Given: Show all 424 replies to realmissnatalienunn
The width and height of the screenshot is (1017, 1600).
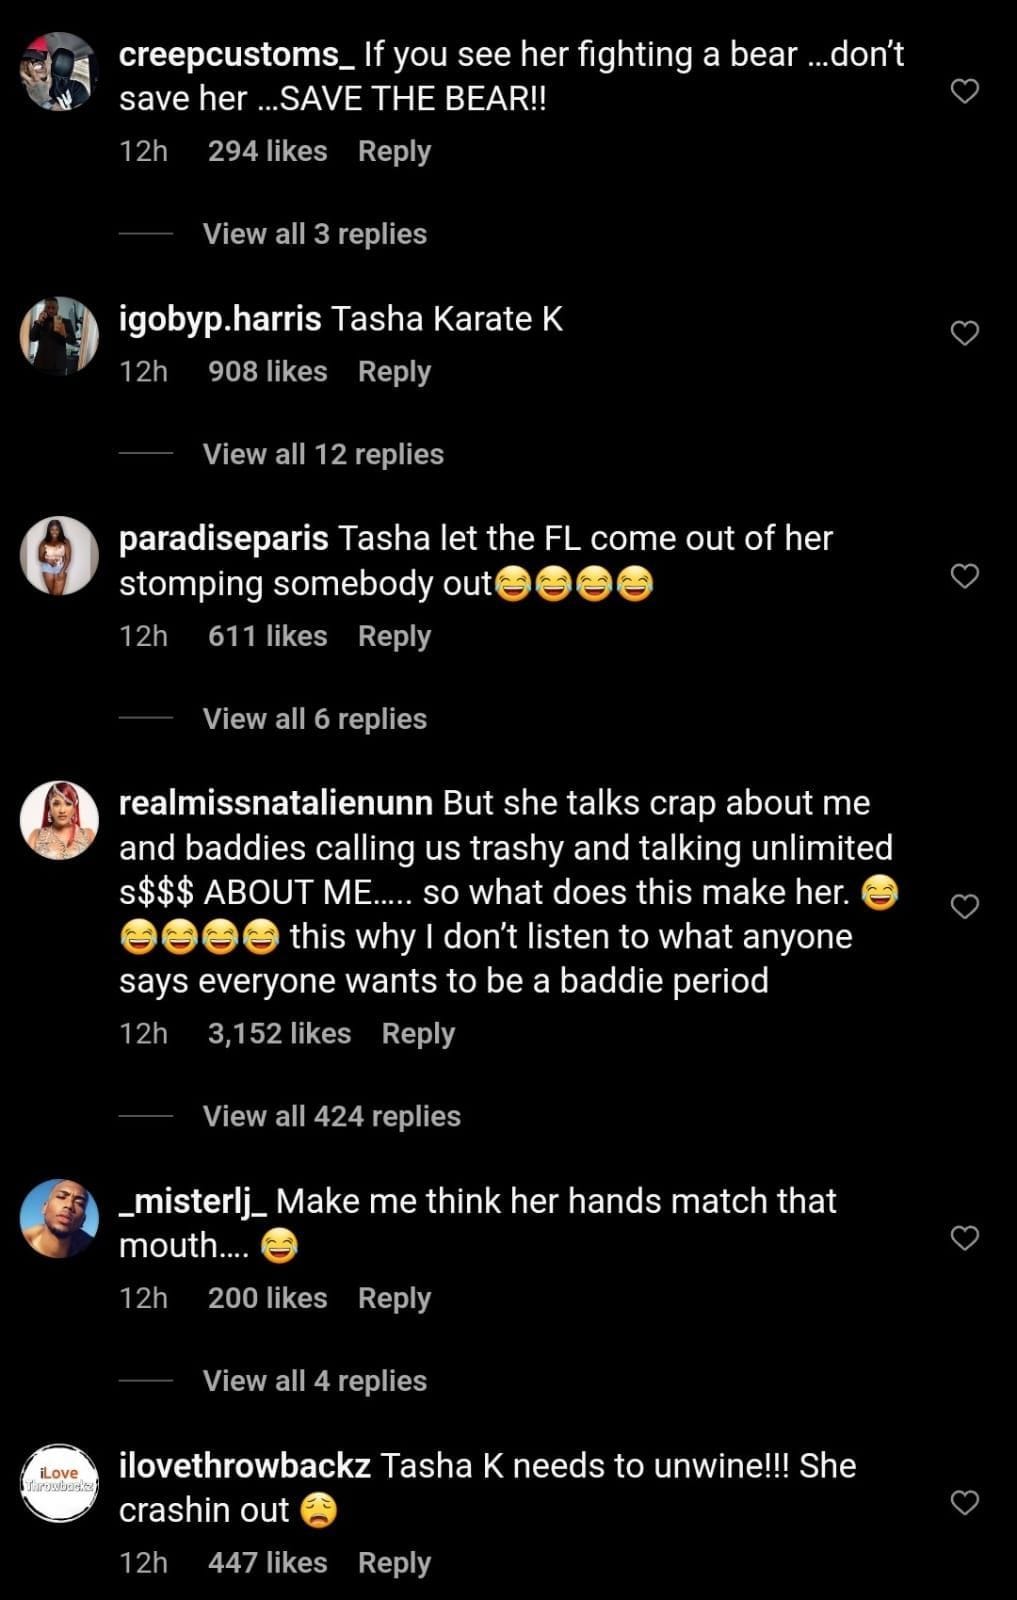Looking at the screenshot, I should 330,1116.
